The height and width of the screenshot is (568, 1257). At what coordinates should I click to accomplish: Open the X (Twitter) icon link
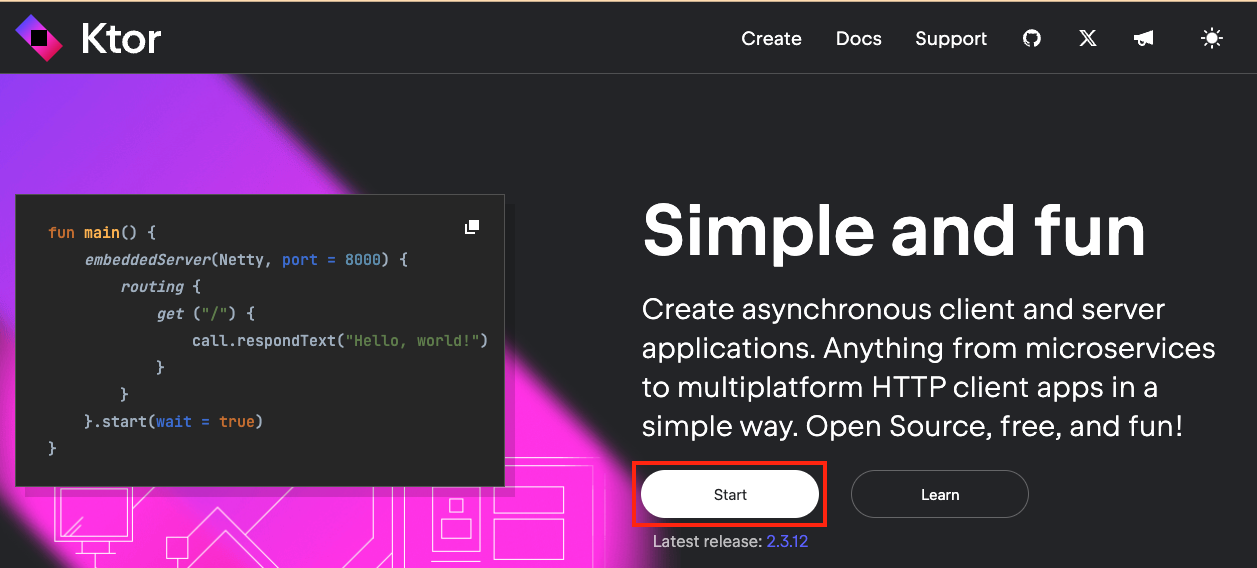(1088, 38)
